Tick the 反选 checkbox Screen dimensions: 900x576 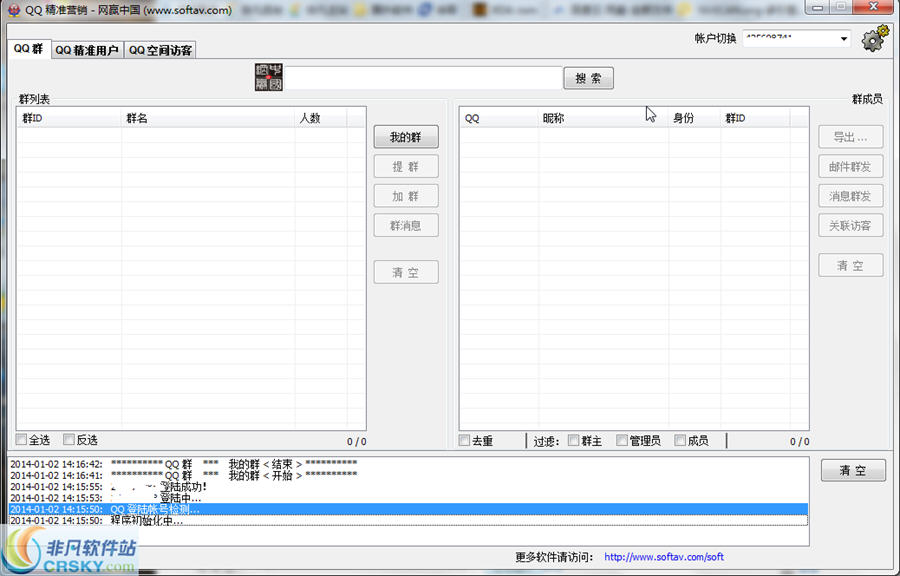(x=69, y=439)
